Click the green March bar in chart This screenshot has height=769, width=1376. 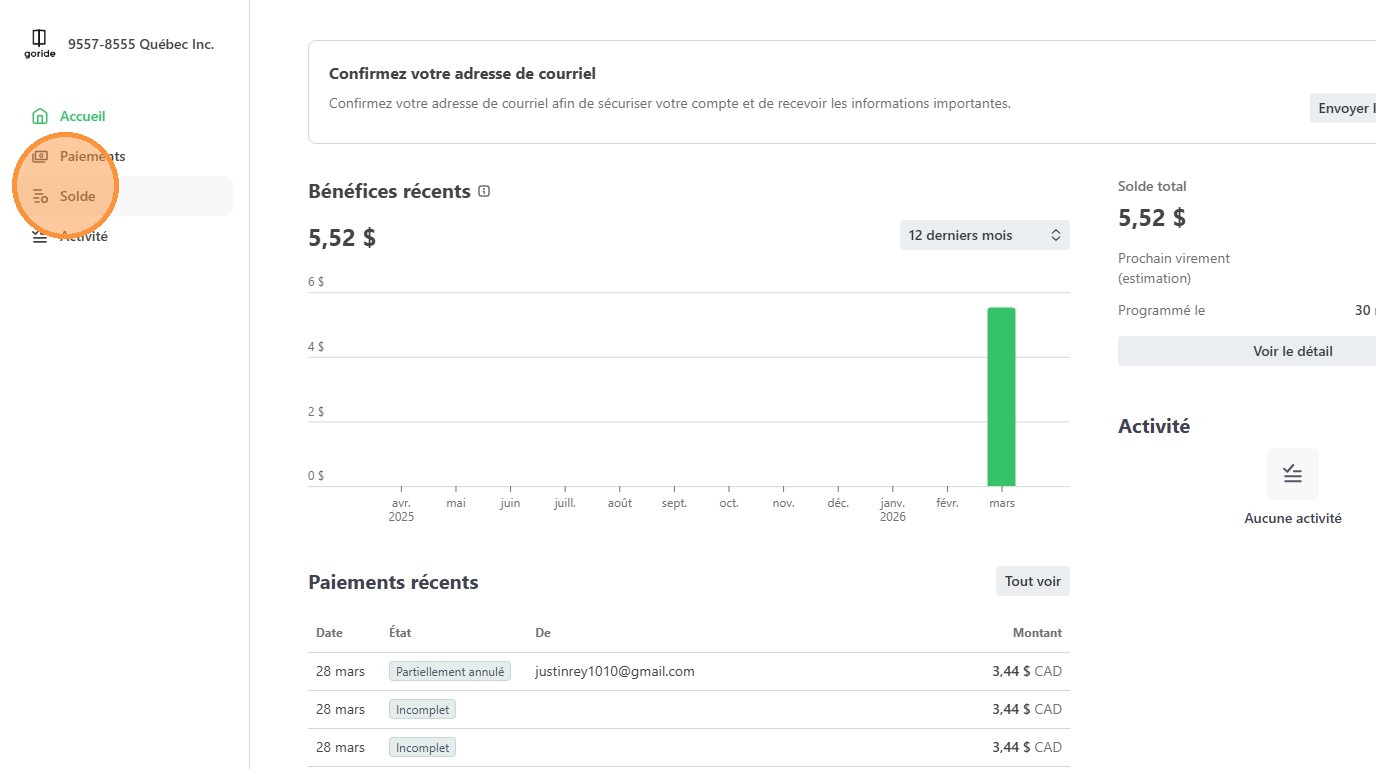(1001, 396)
